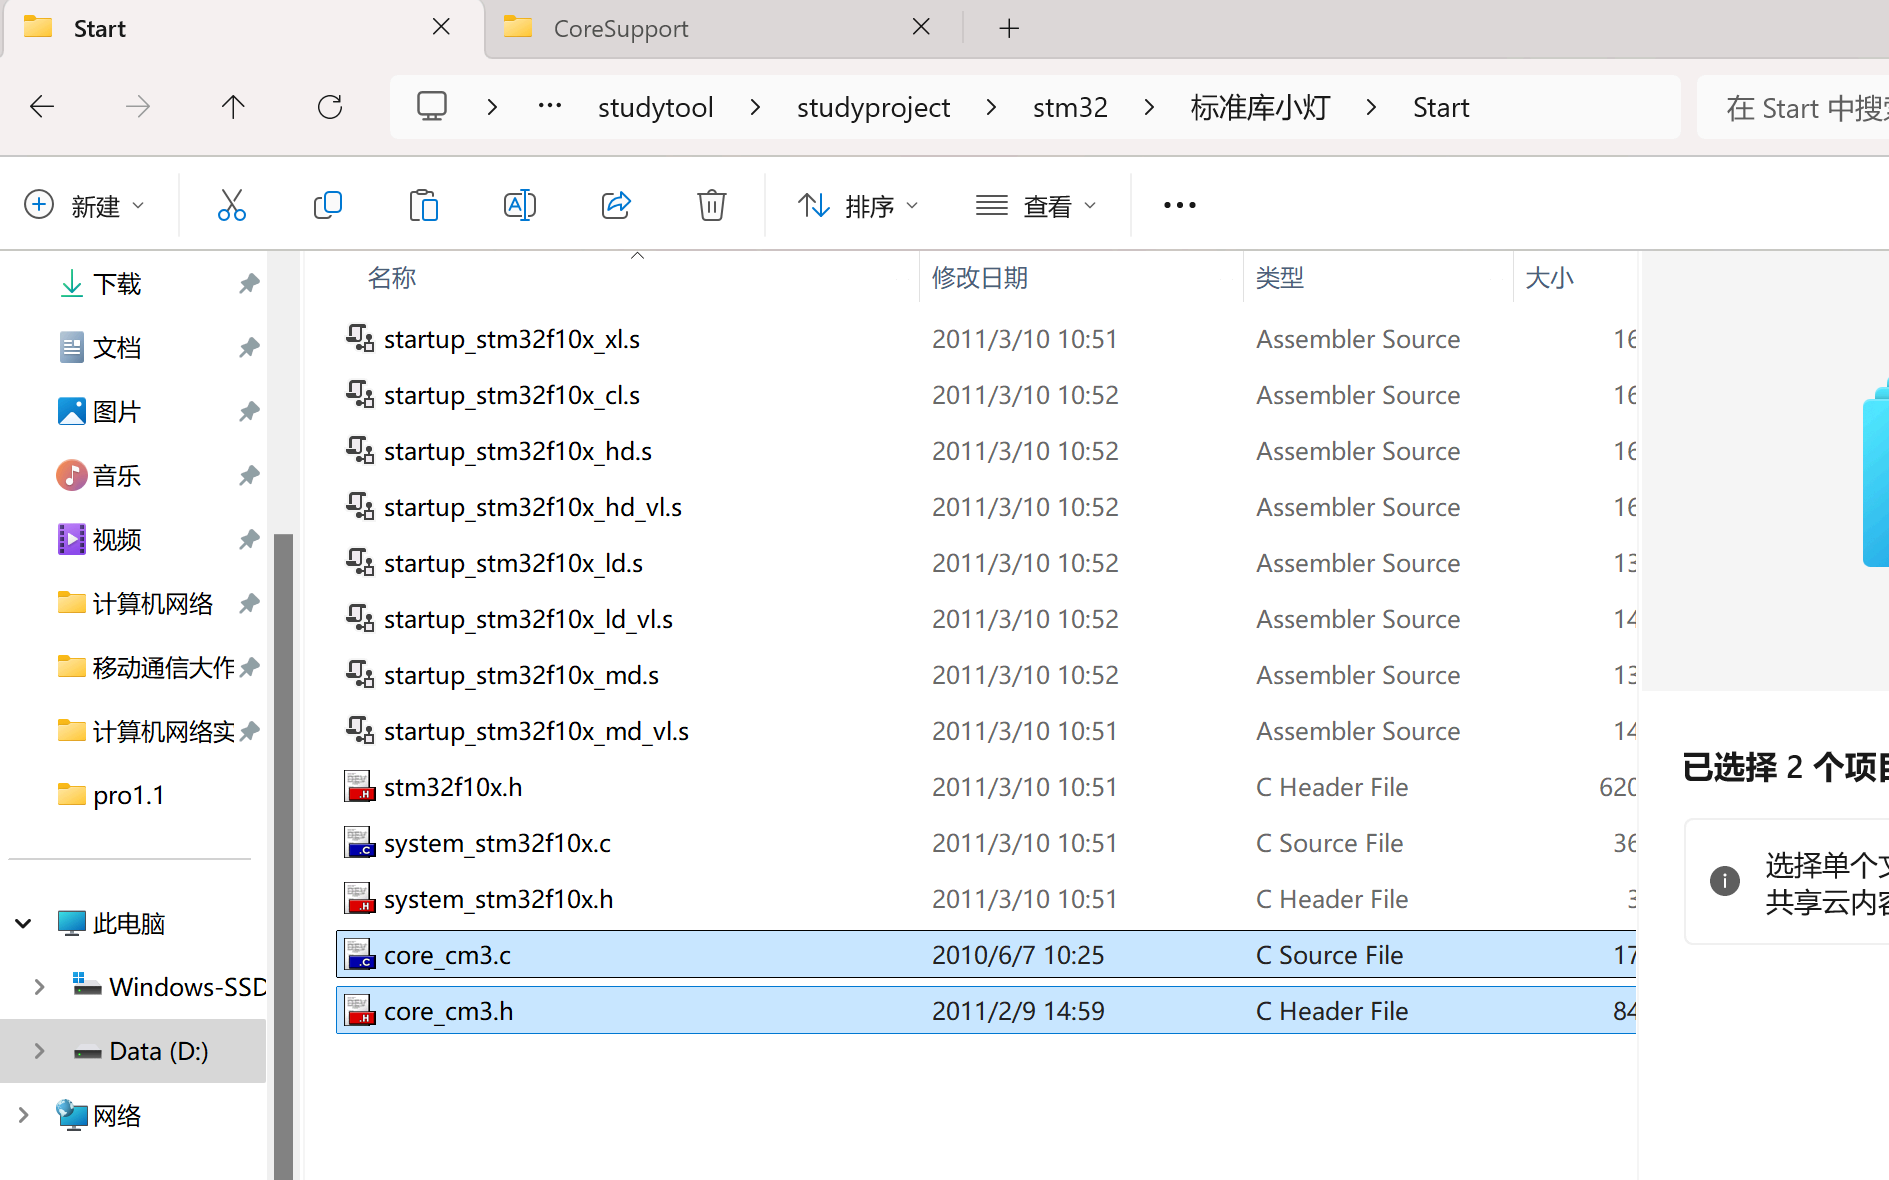1889x1180 pixels.
Task: Click the core_cm3.c file icon
Action: pos(360,955)
